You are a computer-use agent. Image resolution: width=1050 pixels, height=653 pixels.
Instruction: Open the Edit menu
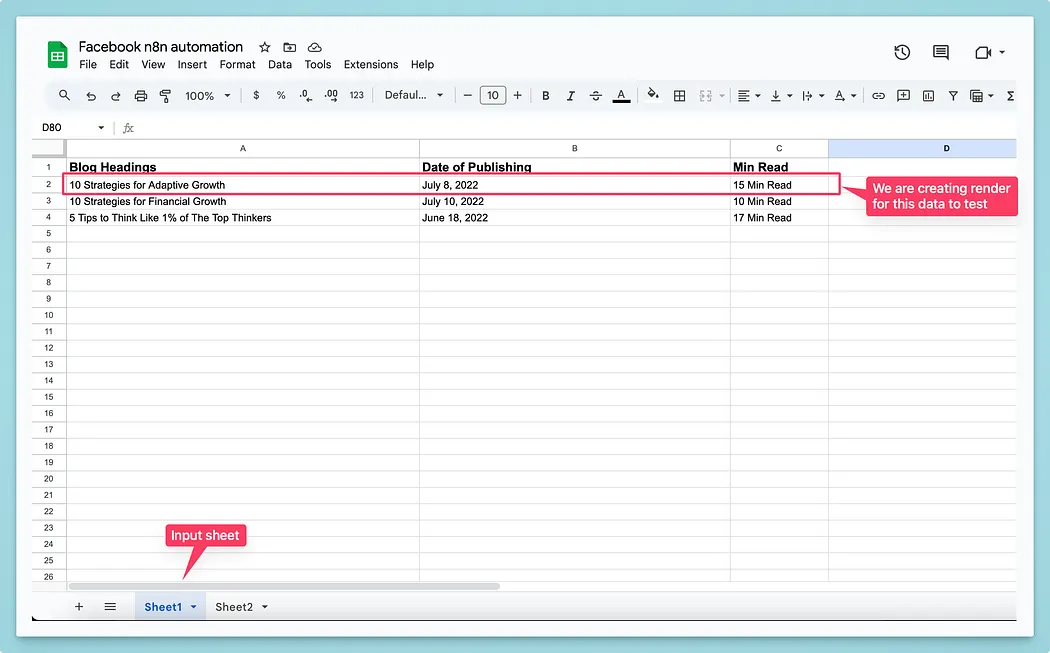[x=119, y=64]
